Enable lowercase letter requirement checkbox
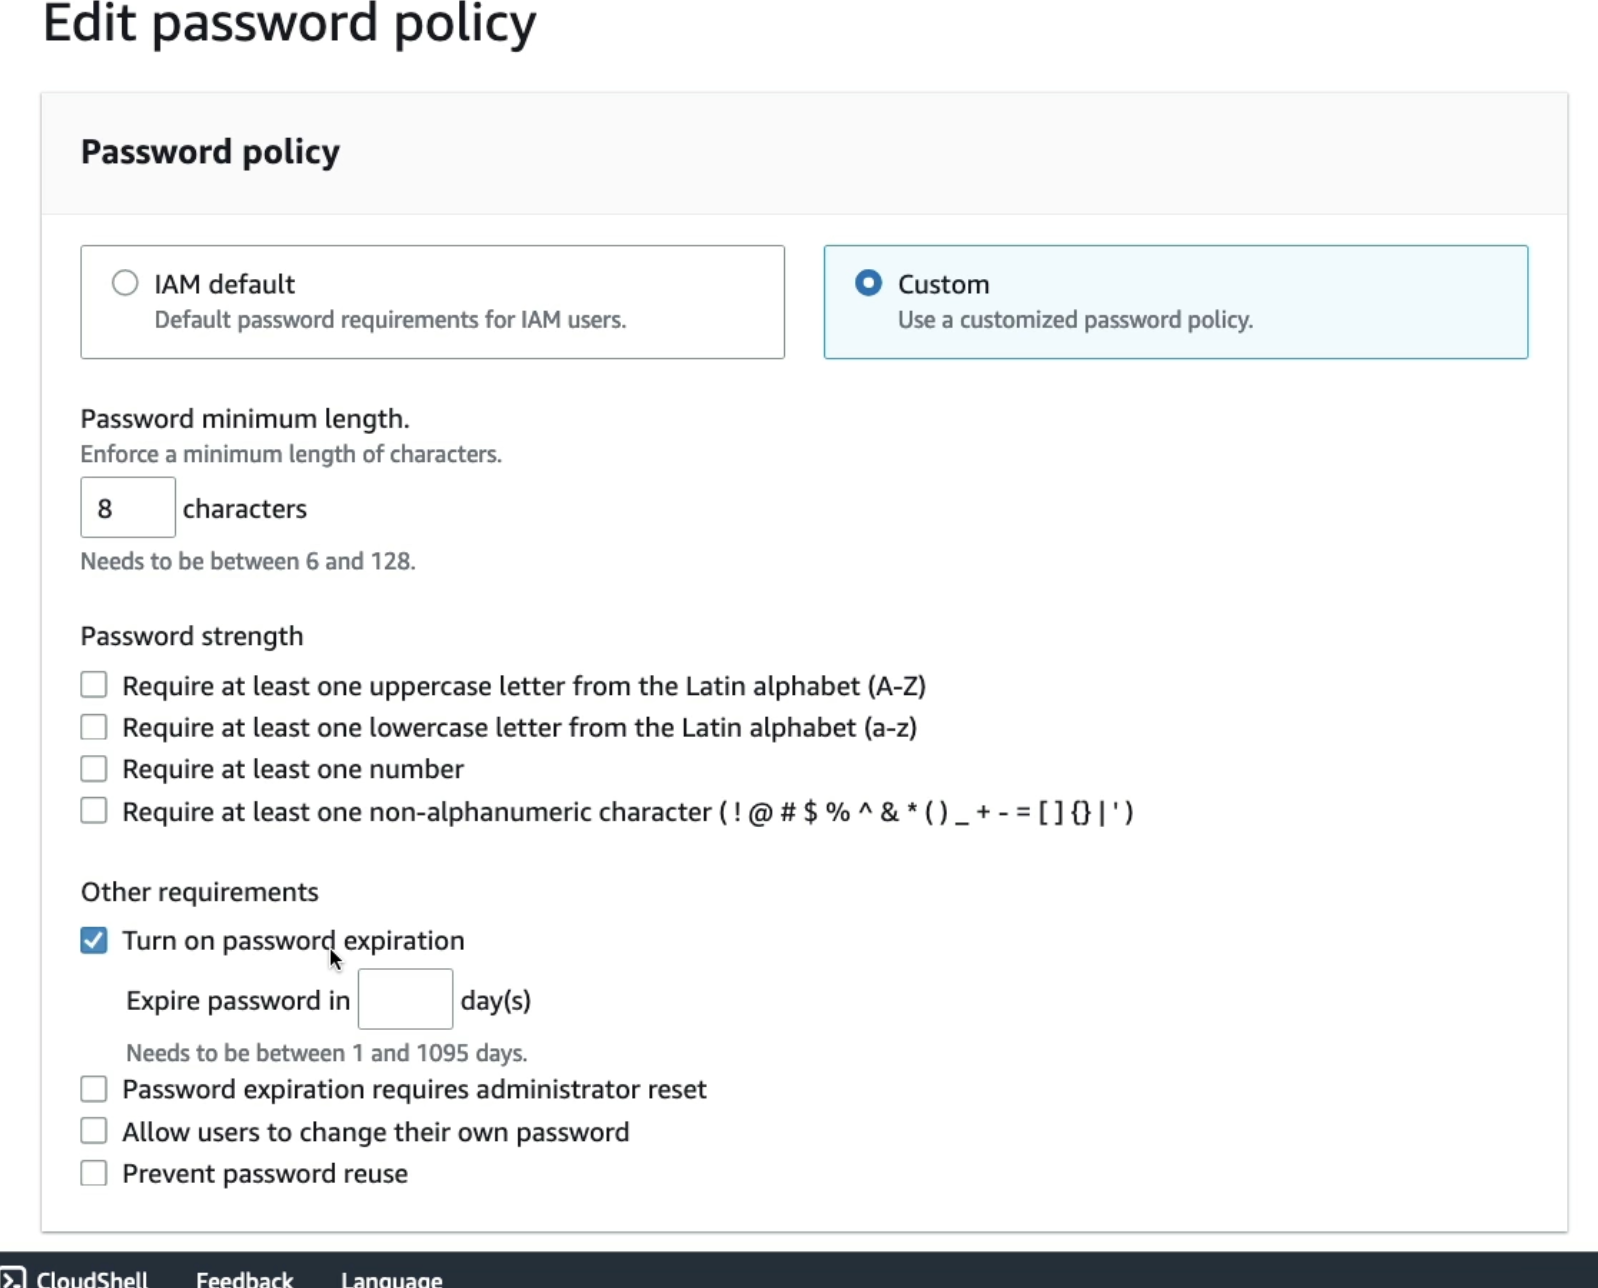Screen dimensions: 1598x1288 pyautogui.click(x=94, y=727)
